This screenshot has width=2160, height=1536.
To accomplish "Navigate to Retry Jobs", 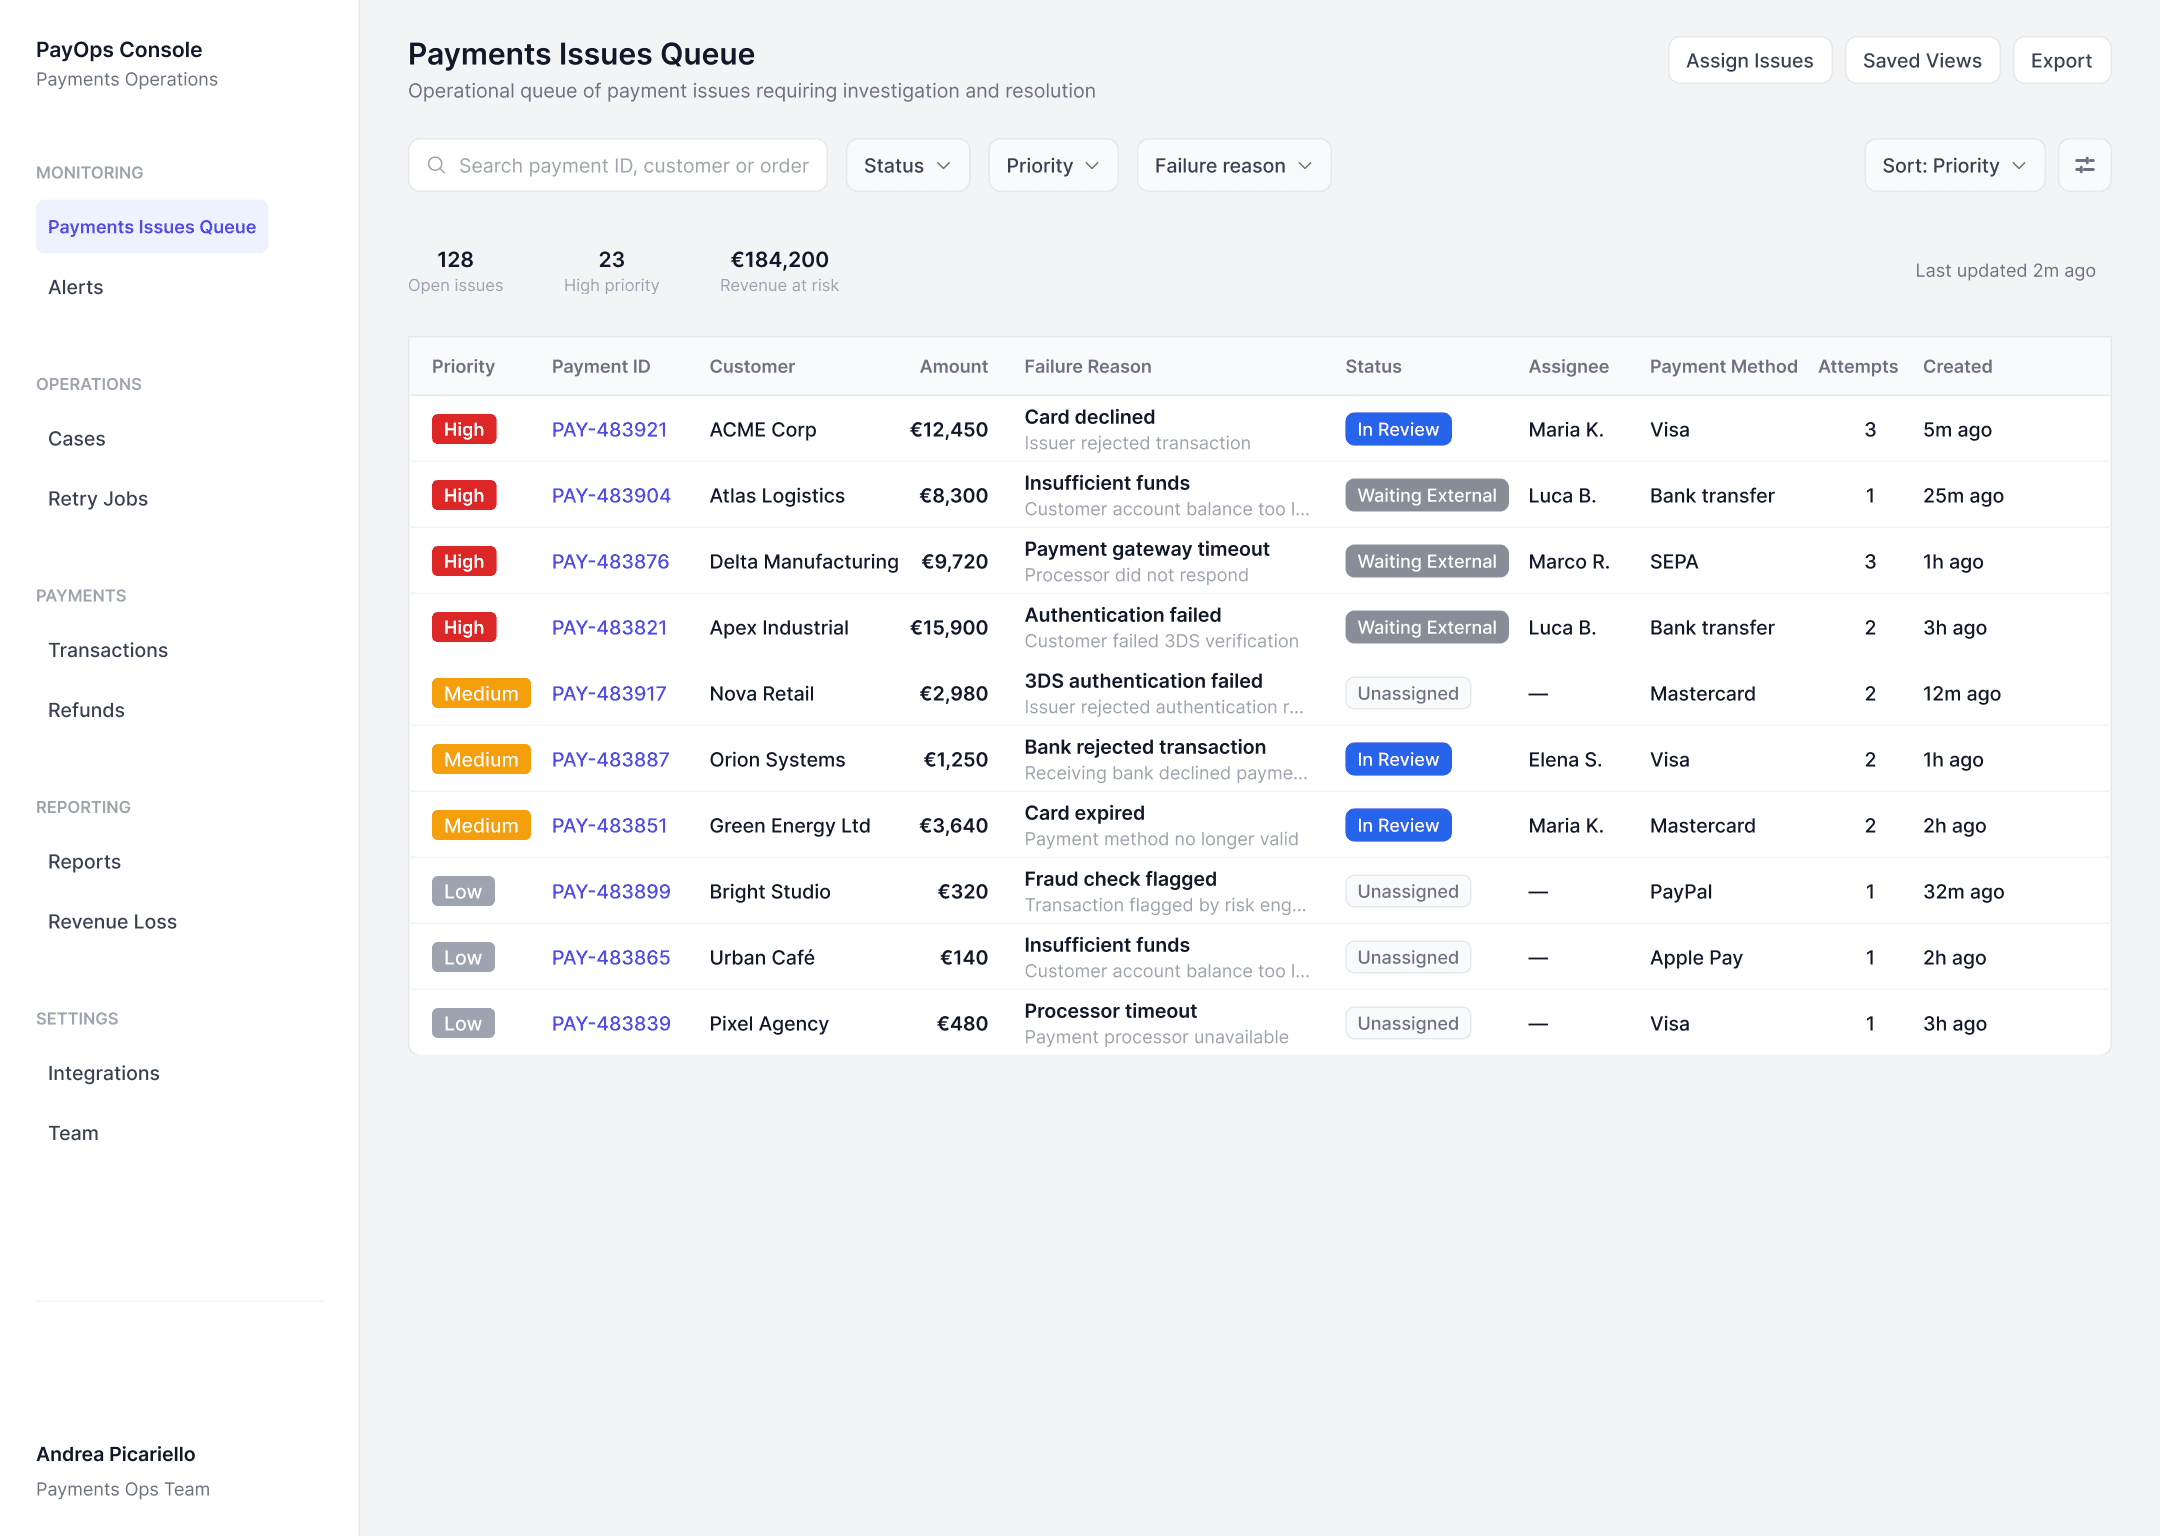I will (x=98, y=498).
